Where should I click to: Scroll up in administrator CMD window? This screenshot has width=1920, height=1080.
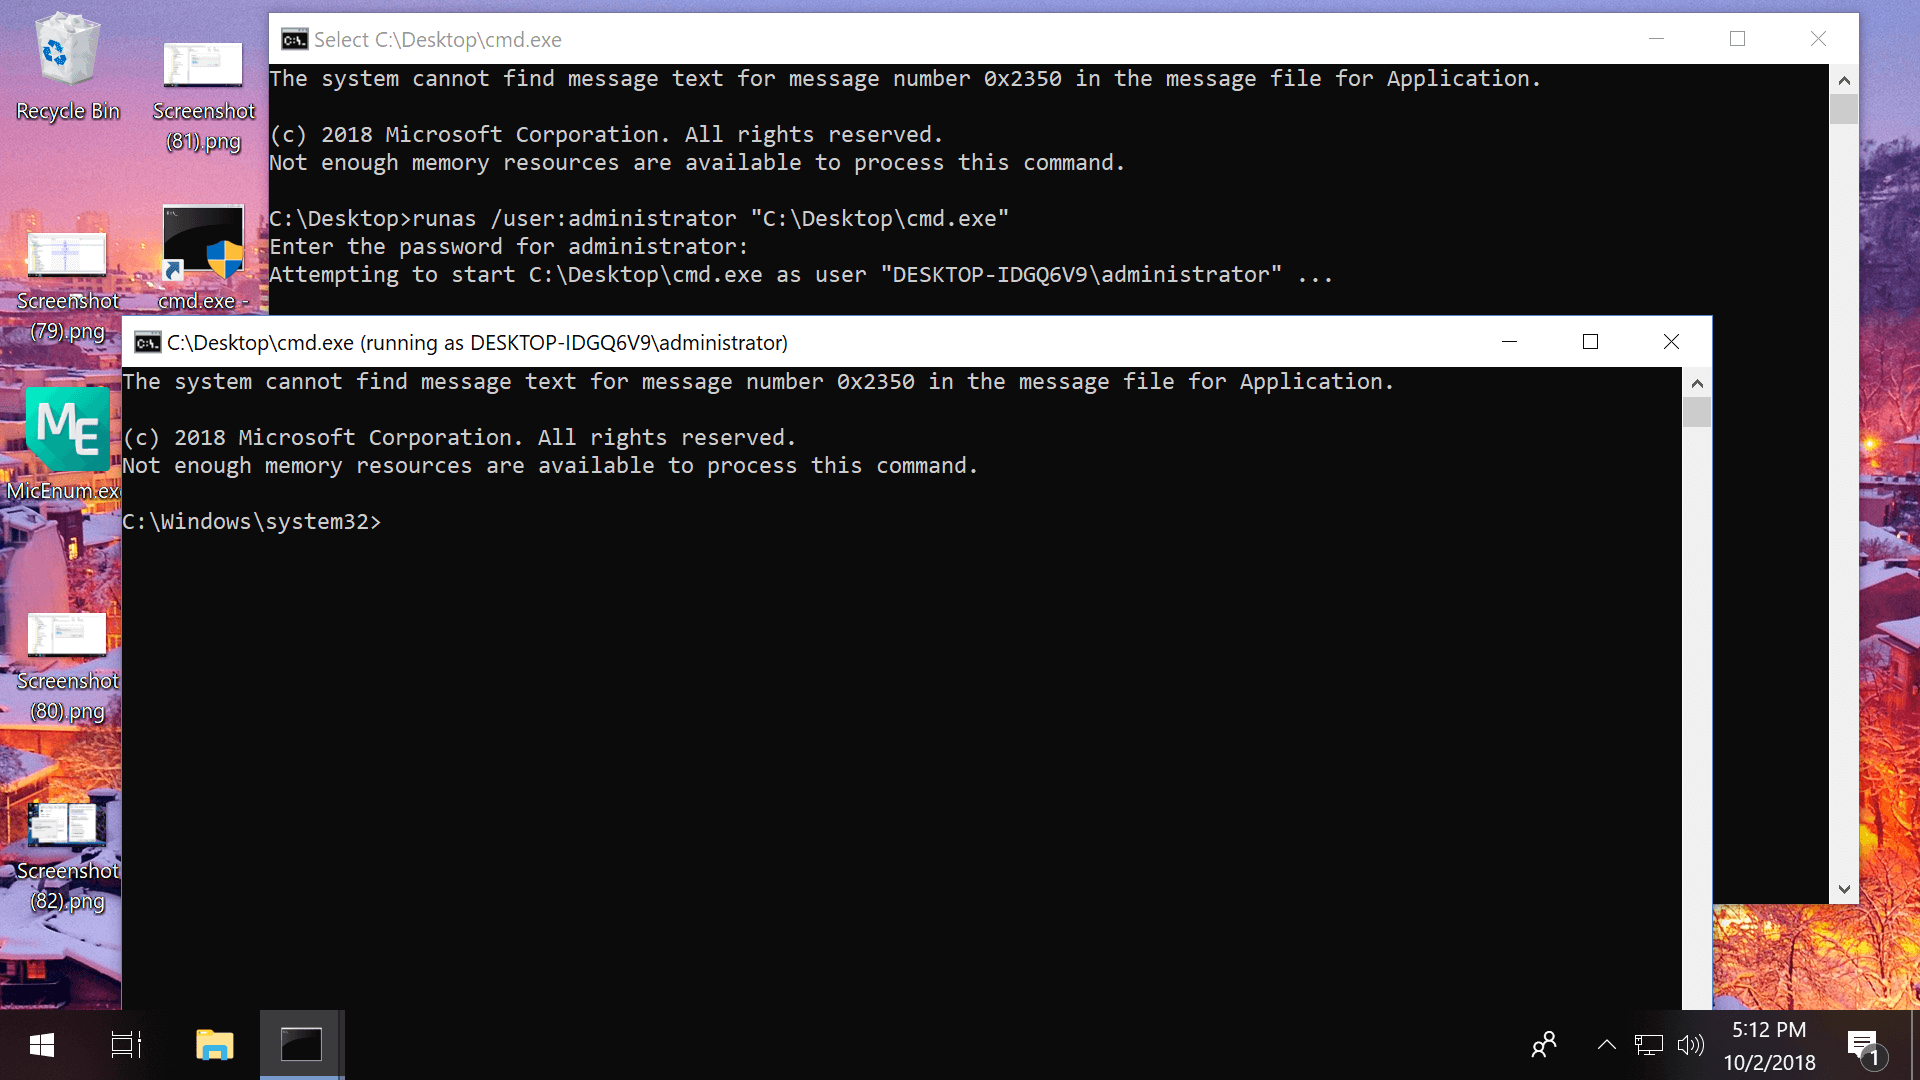(x=1700, y=380)
